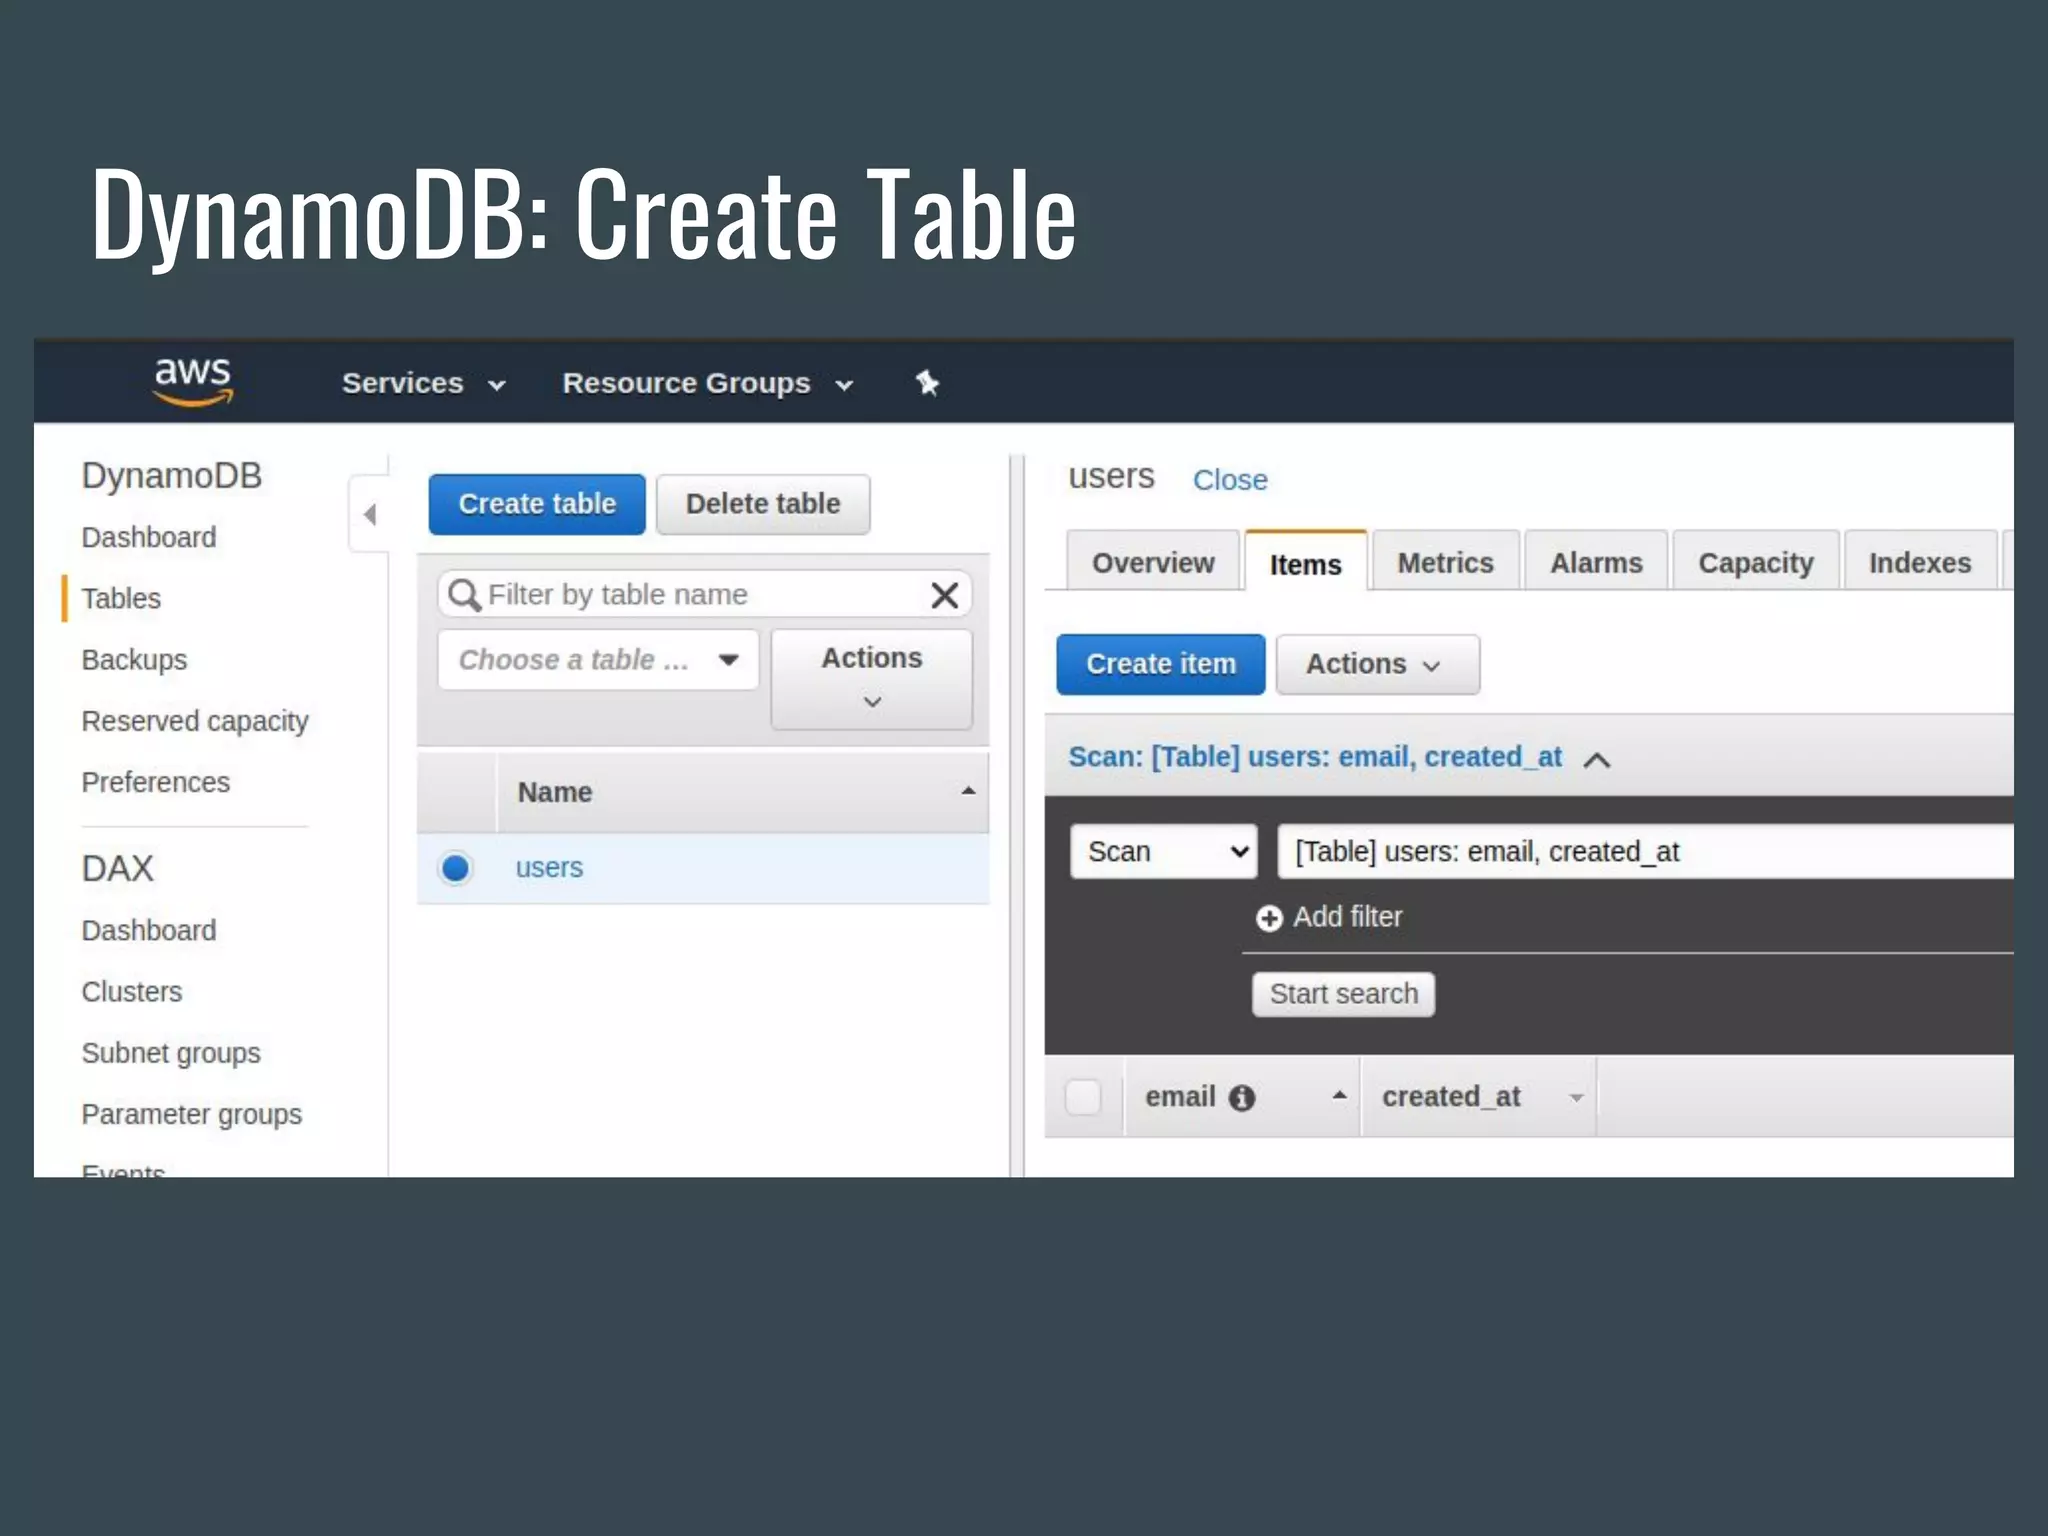Image resolution: width=2048 pixels, height=1536 pixels.
Task: Click the Create item button
Action: [x=1160, y=664]
